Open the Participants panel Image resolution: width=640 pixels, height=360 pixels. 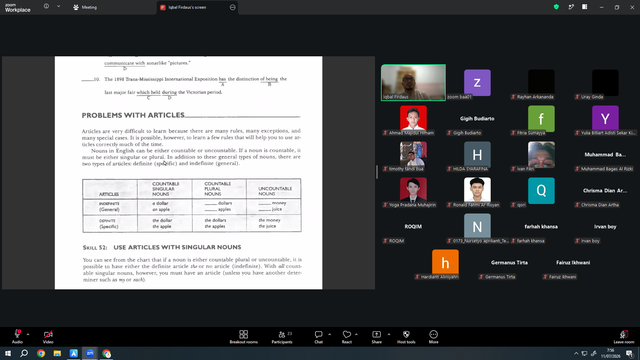(x=282, y=336)
